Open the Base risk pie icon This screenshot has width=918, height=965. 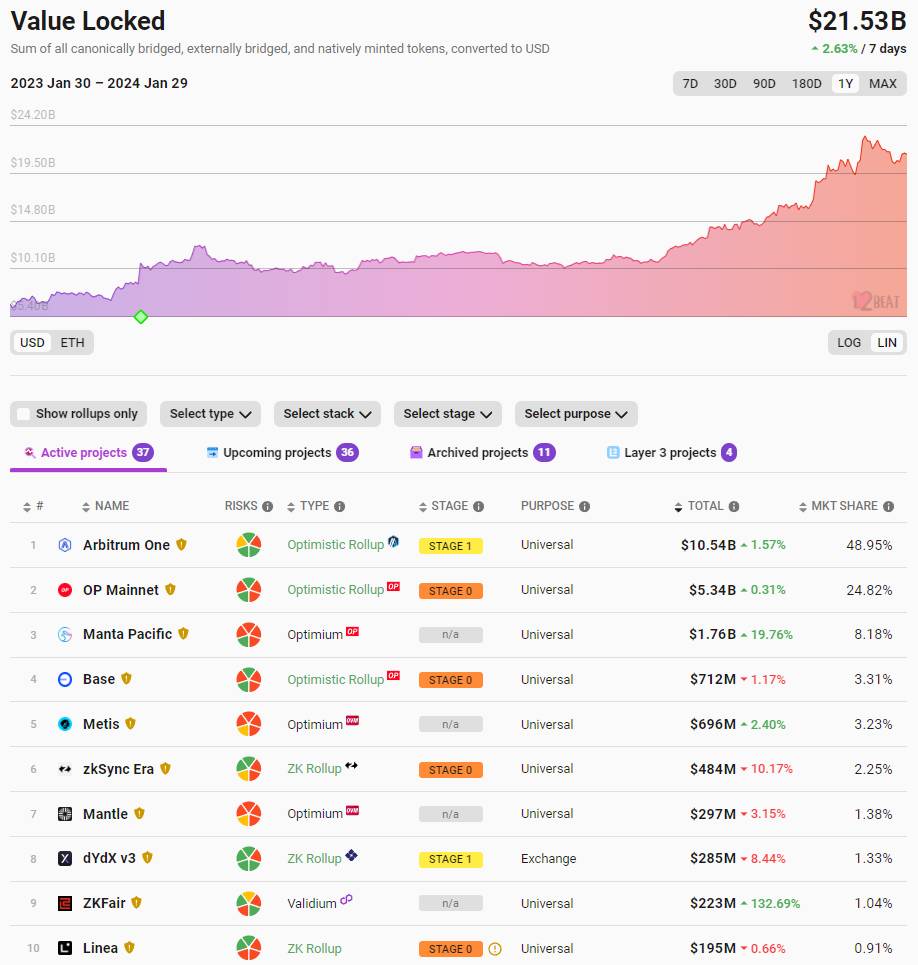point(249,679)
